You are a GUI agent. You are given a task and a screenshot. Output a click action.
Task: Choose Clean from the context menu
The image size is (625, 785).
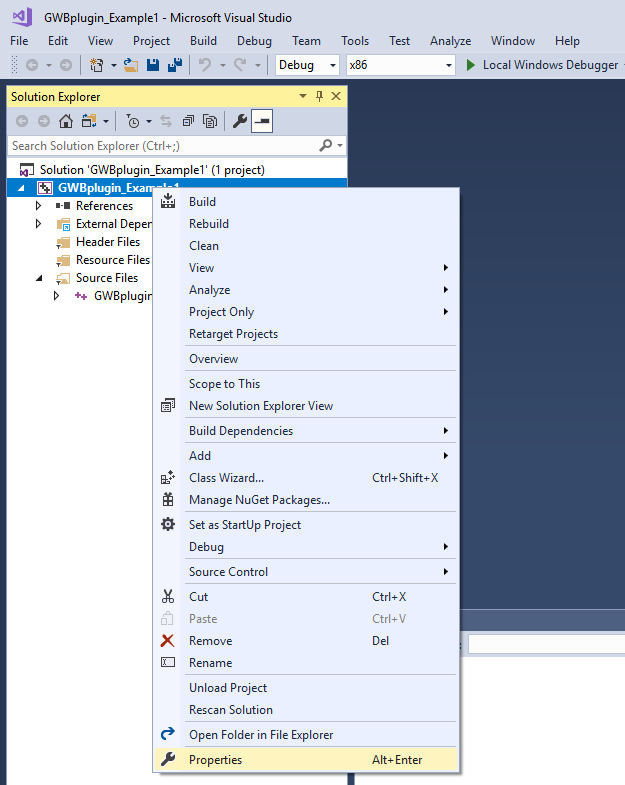[306, 246]
